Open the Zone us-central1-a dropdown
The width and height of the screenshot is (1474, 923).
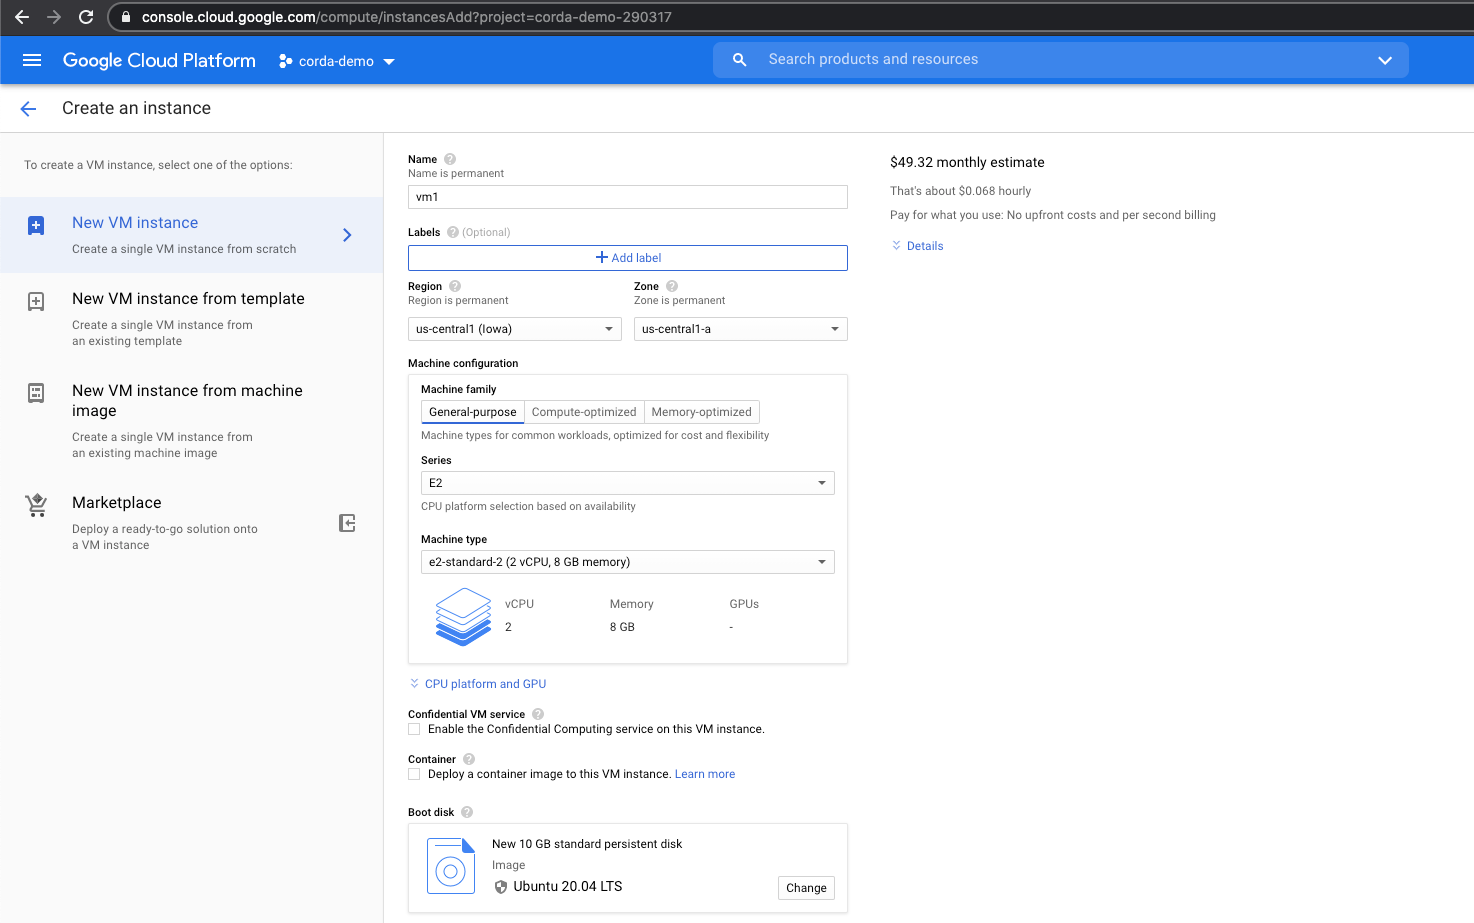coord(741,329)
